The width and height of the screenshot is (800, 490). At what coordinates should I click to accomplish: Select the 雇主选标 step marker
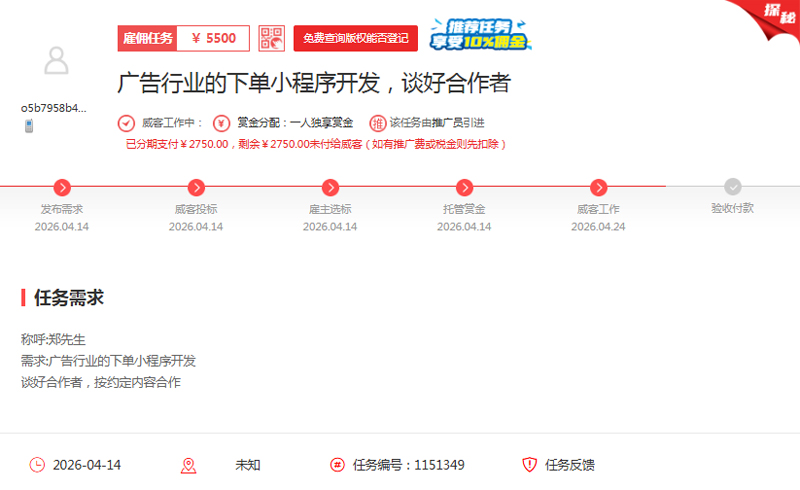[x=330, y=187]
